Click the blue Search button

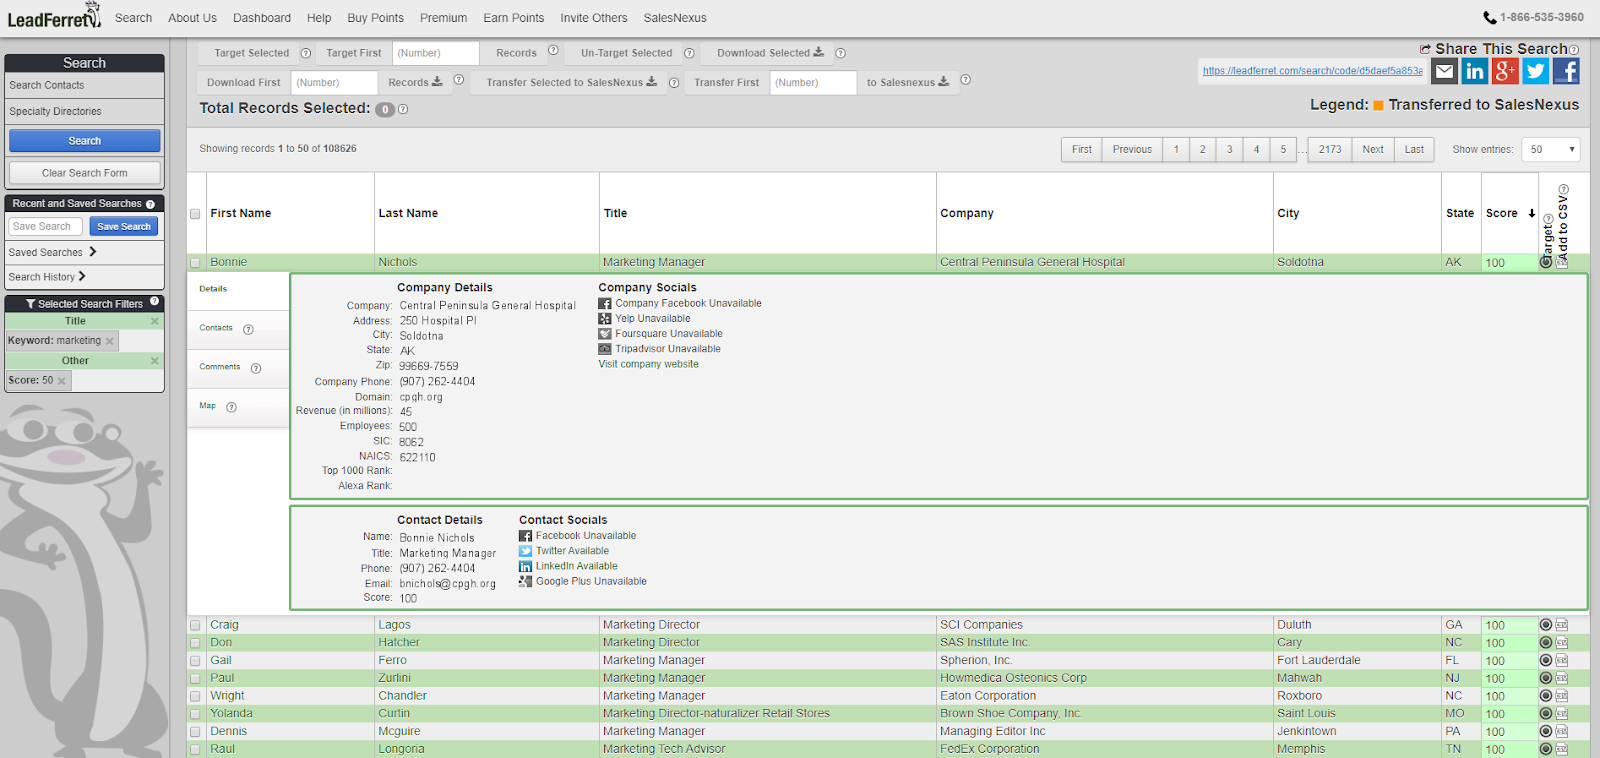click(85, 141)
